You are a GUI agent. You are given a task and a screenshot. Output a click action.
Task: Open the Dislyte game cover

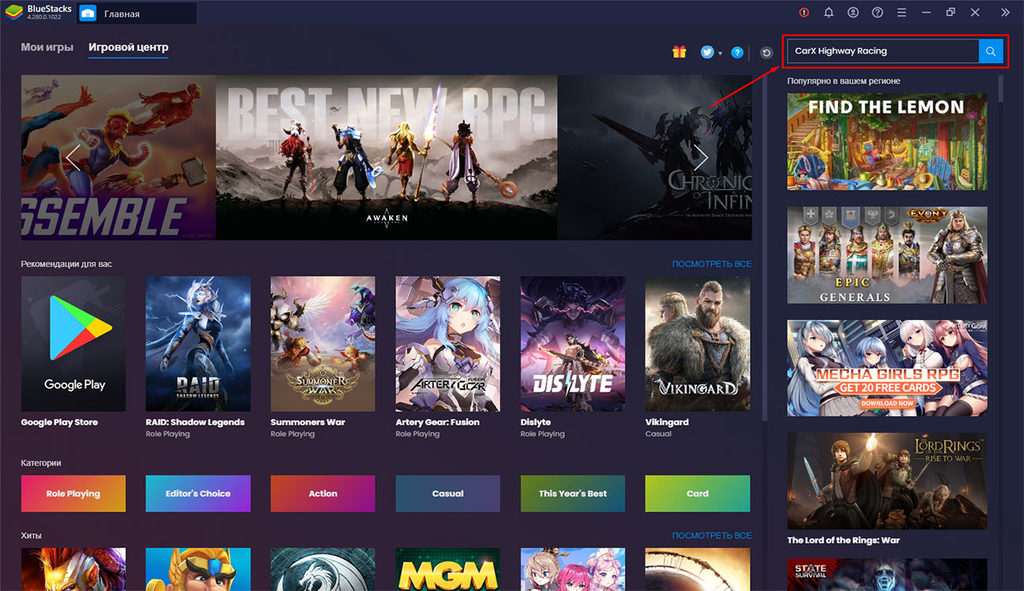pyautogui.click(x=573, y=343)
